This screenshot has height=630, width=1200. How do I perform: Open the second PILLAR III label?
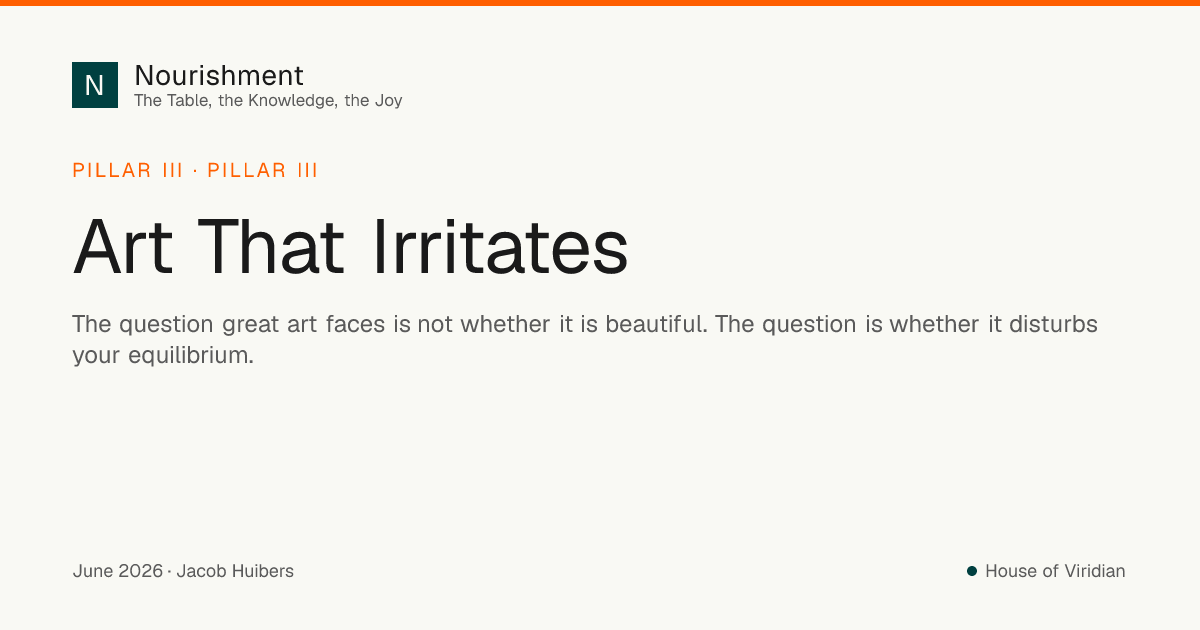point(263,170)
